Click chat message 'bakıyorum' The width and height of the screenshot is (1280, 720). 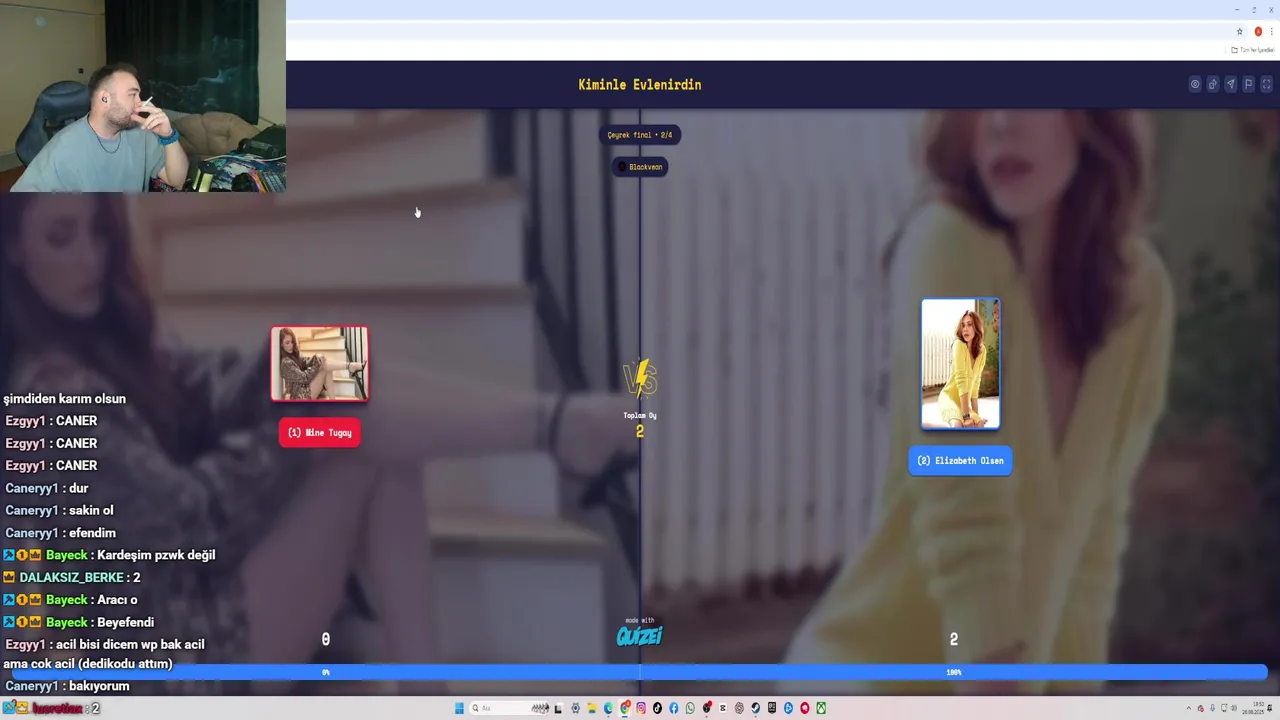tap(67, 686)
